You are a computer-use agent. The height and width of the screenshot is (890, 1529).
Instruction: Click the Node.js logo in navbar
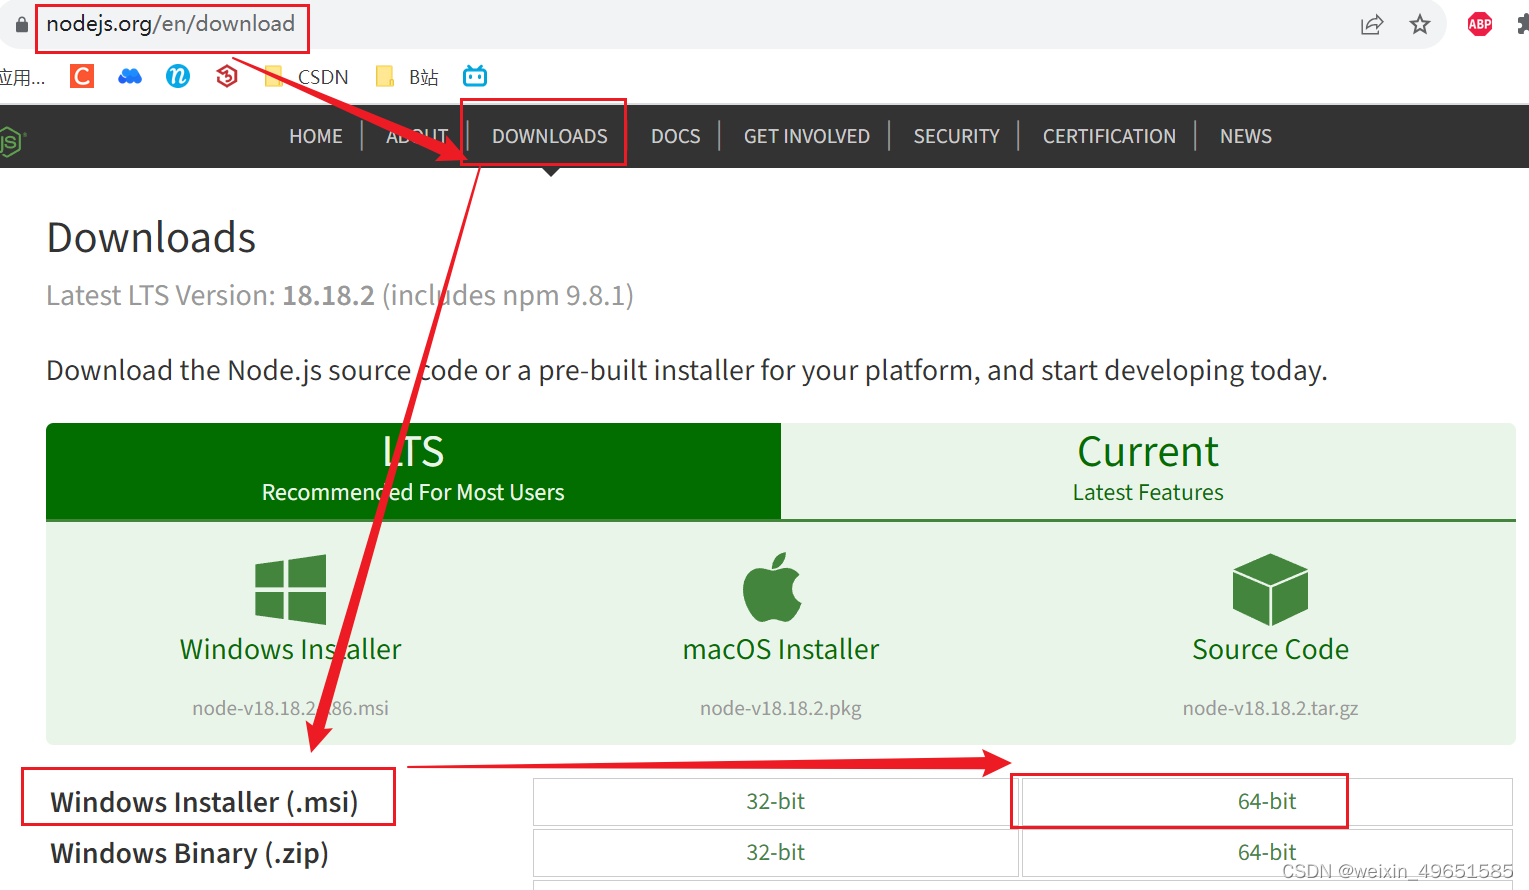[12, 141]
